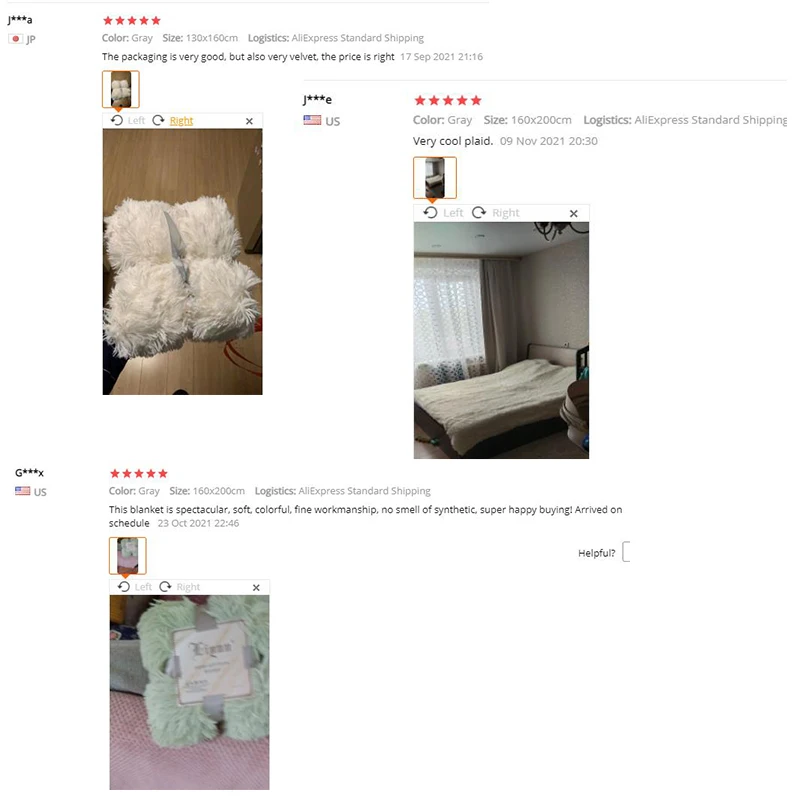
Task: Open the enlarged bedroom image
Action: [x=501, y=340]
